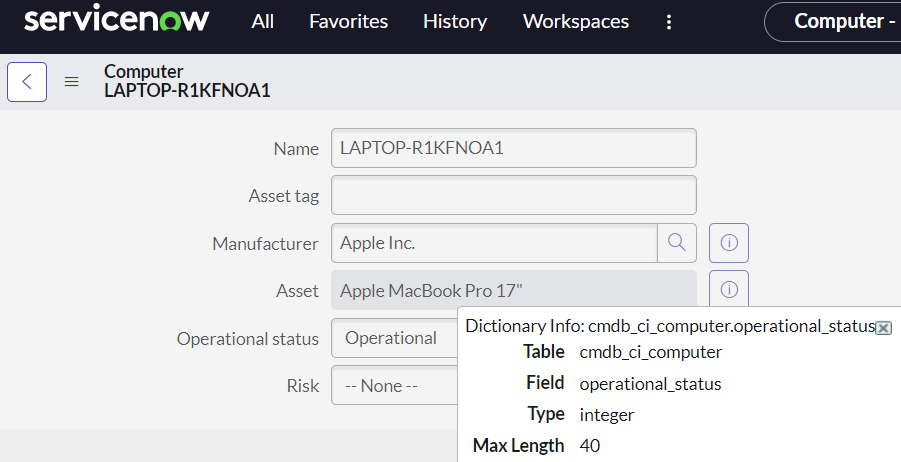The height and width of the screenshot is (462, 901).
Task: Click the Asset tag label
Action: (284, 196)
